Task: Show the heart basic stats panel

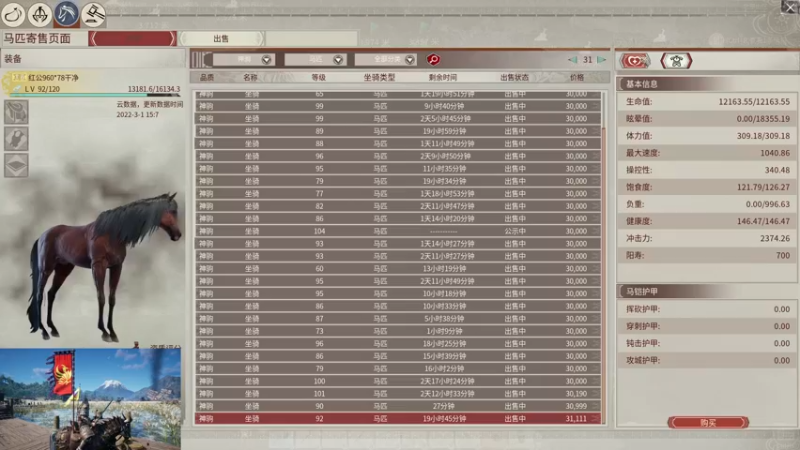Action: (x=635, y=61)
